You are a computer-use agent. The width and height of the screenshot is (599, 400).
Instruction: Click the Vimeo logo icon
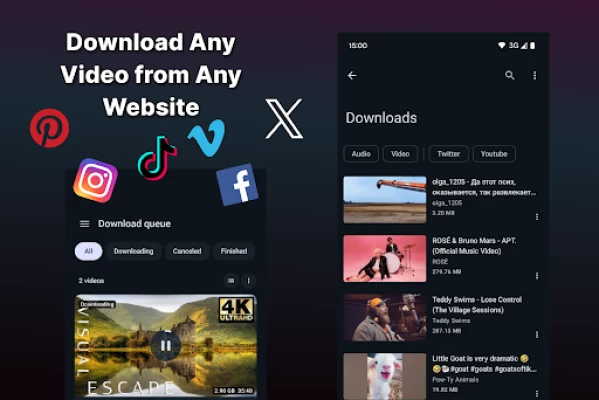click(207, 138)
